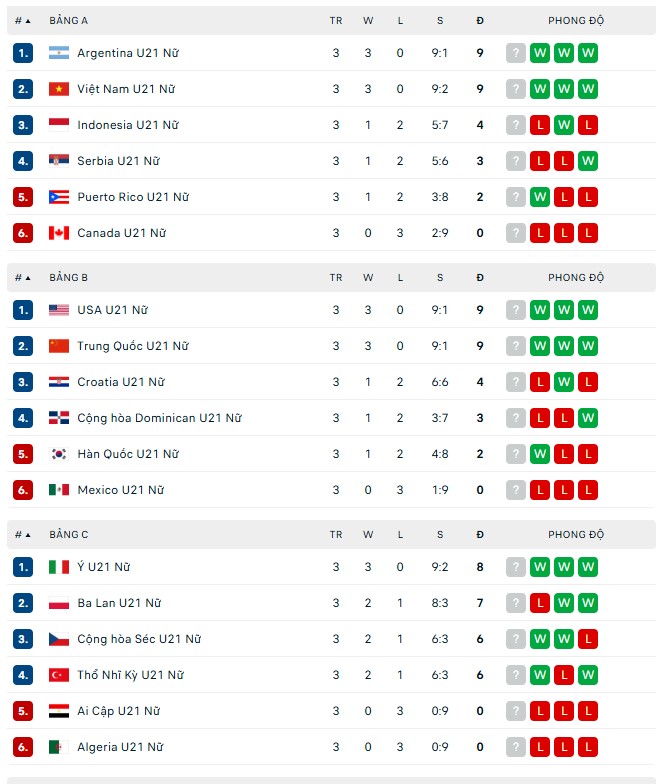Click the USA flag icon
This screenshot has height=784, width=657.
(58, 310)
